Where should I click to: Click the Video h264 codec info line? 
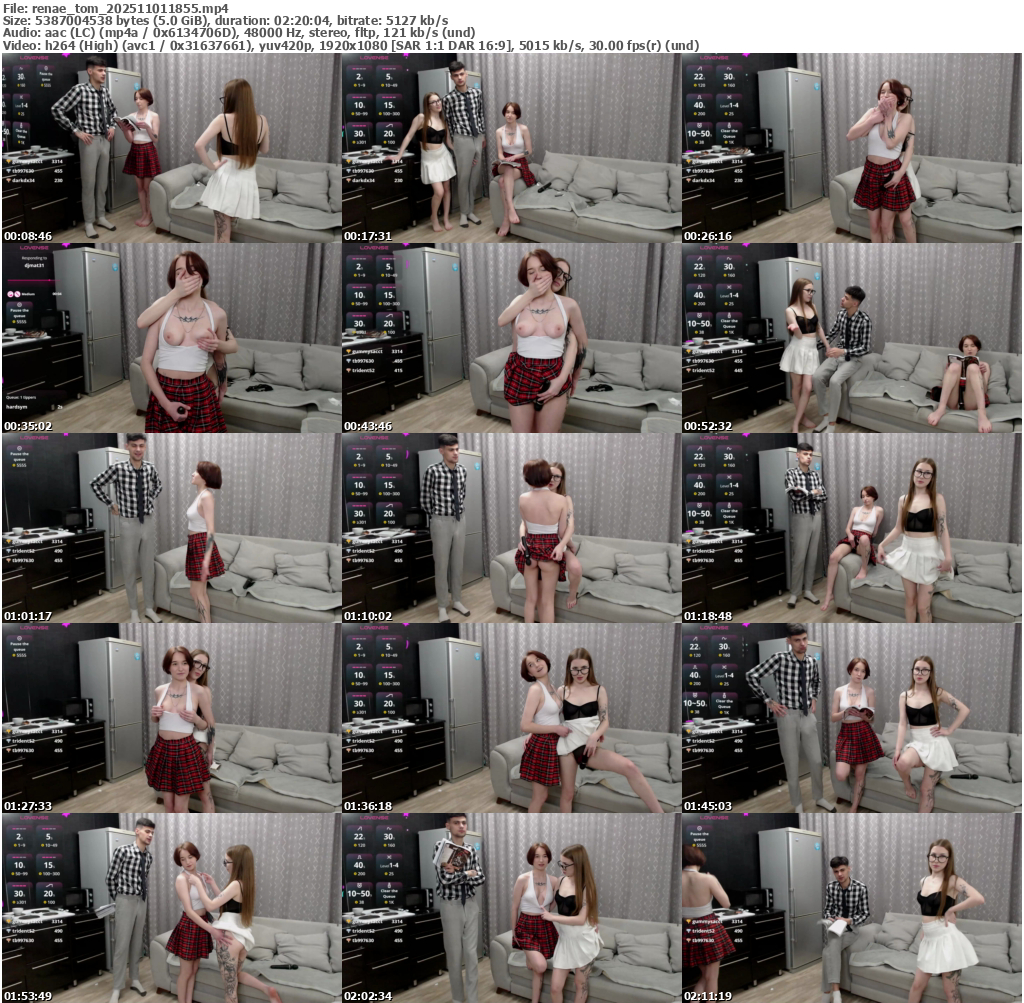click(x=351, y=46)
